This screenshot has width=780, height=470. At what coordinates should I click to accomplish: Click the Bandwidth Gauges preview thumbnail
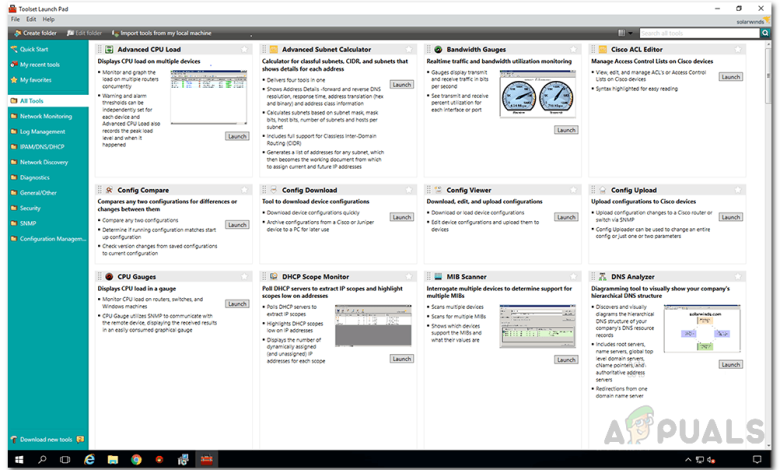click(538, 94)
